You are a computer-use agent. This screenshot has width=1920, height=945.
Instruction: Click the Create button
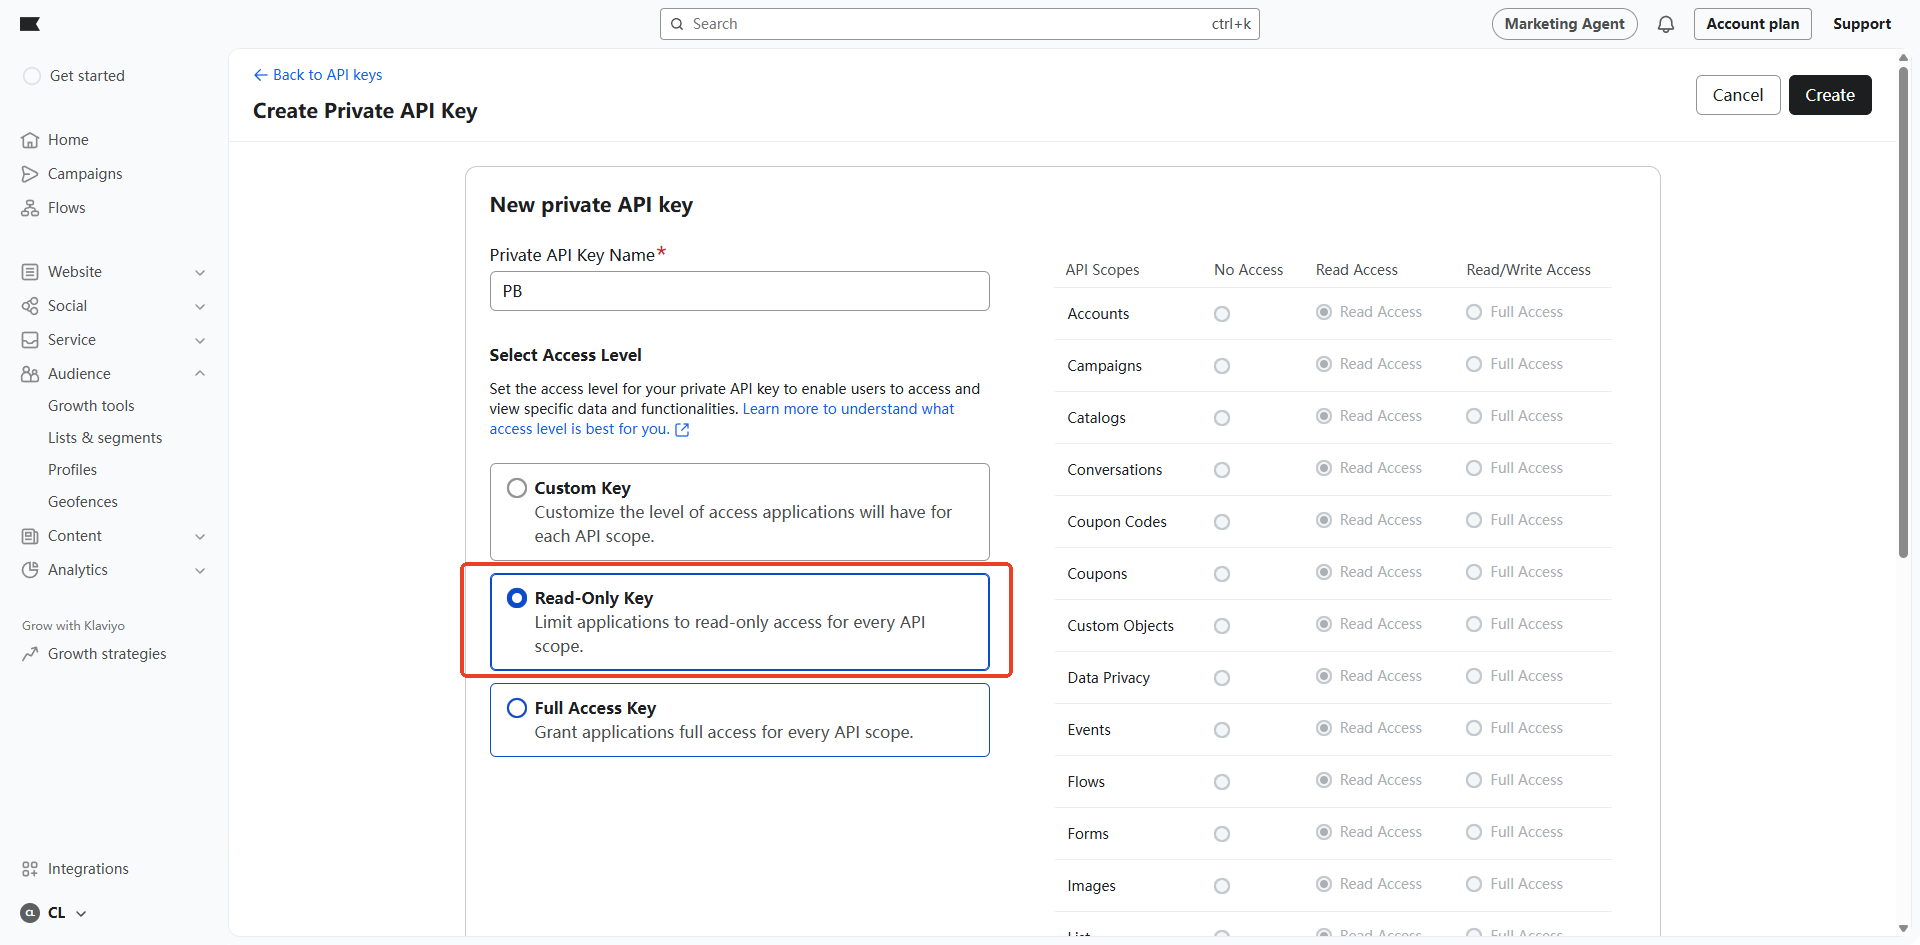point(1829,95)
